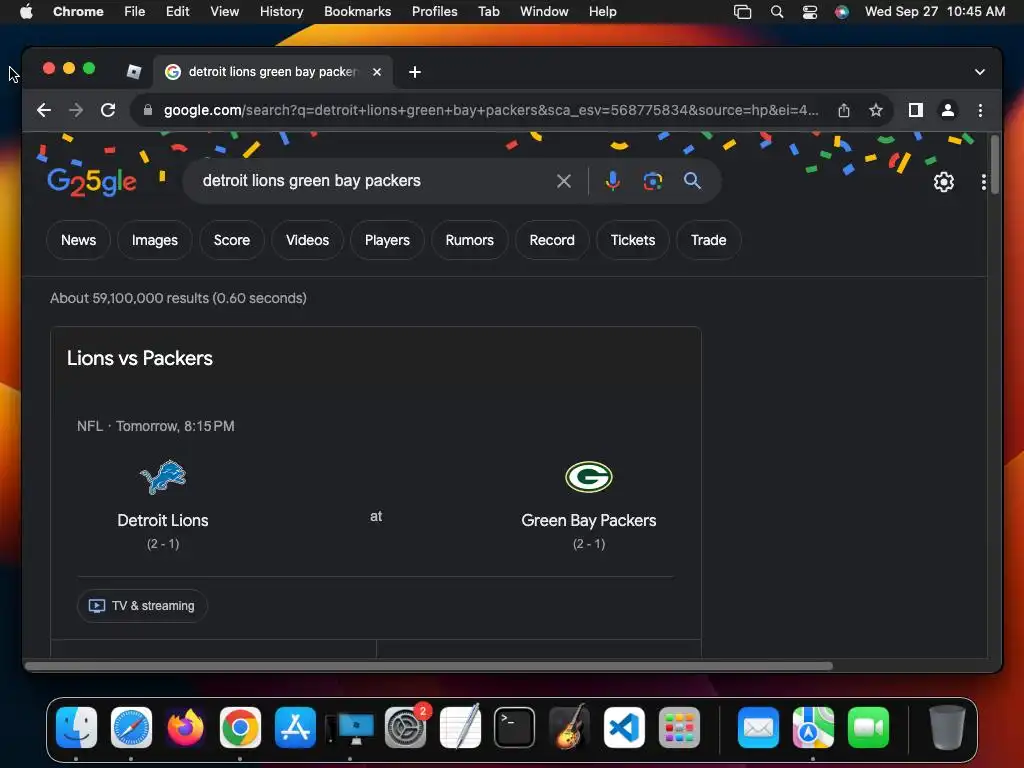Open the Green Bay Packers team name
Viewport: 1024px width, 768px height.
point(588,520)
